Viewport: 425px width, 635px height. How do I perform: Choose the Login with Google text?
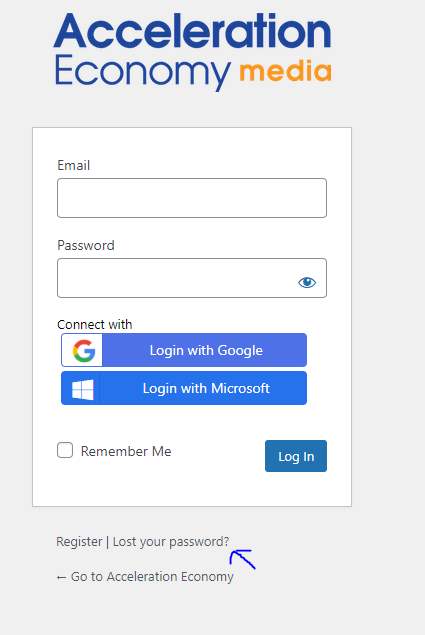point(206,350)
